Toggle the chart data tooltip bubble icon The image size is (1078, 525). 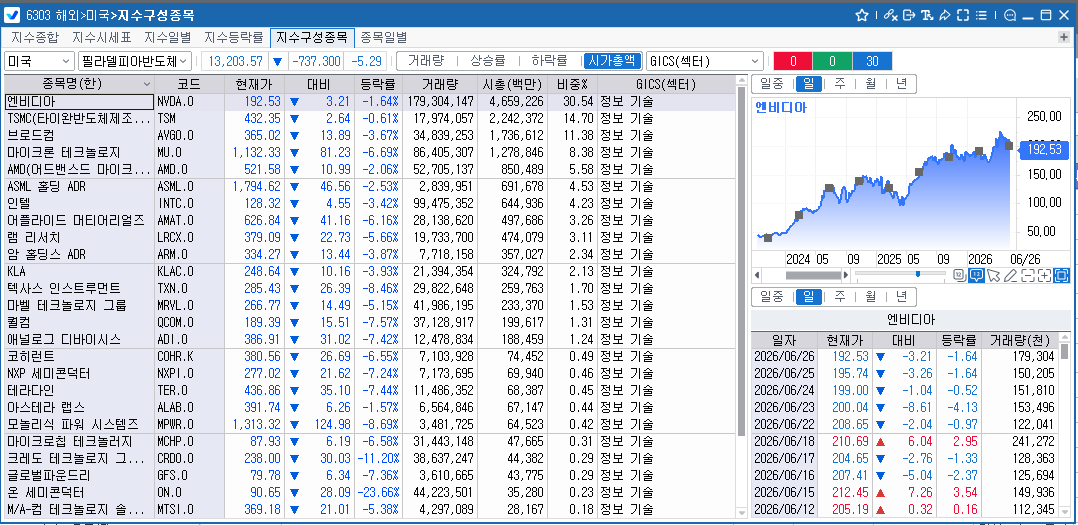pyautogui.click(x=976, y=275)
